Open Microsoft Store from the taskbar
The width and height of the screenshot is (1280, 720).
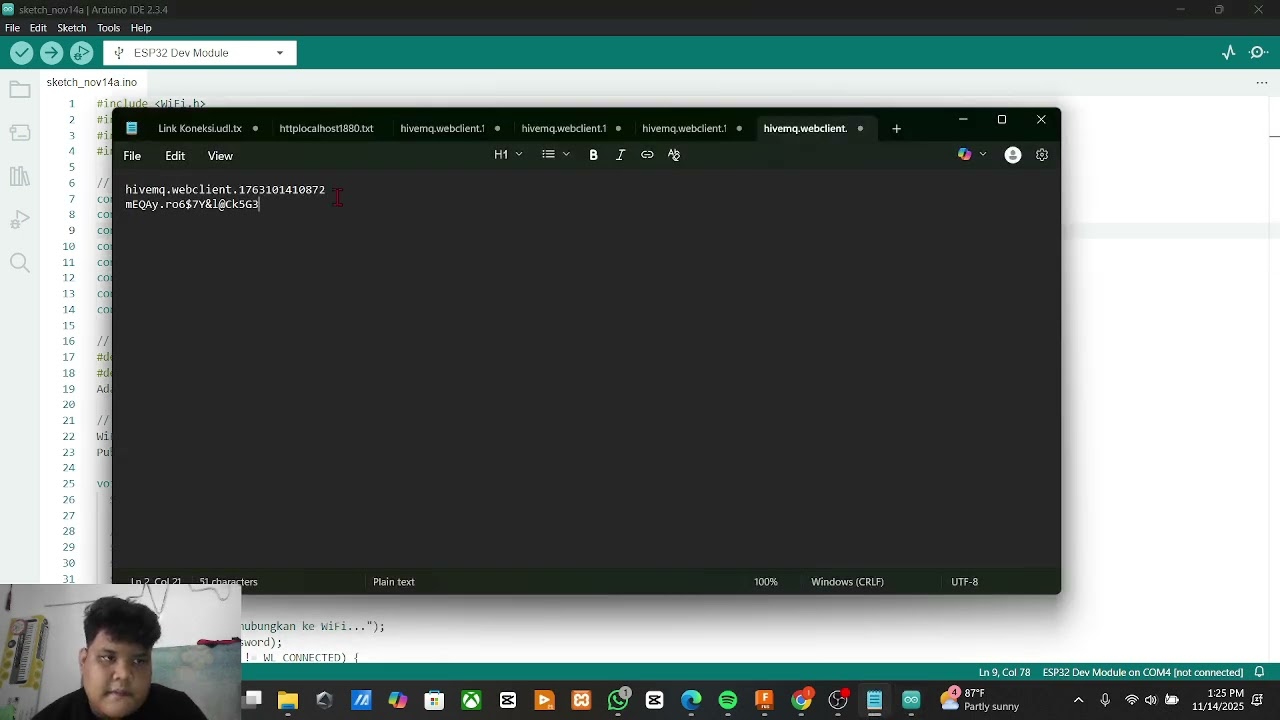tap(434, 700)
